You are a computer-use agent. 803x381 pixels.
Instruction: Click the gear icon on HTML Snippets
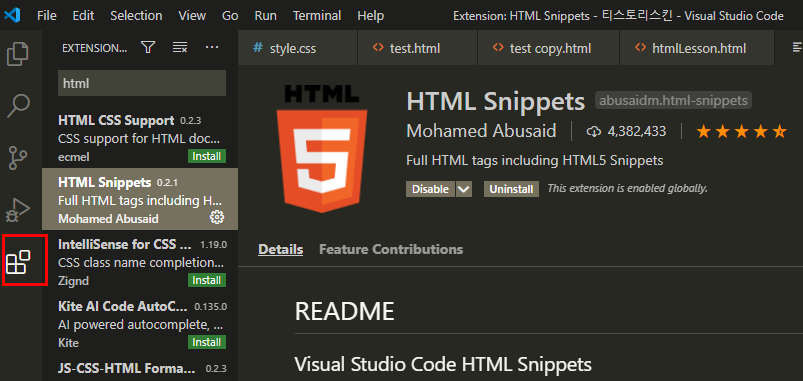(217, 217)
